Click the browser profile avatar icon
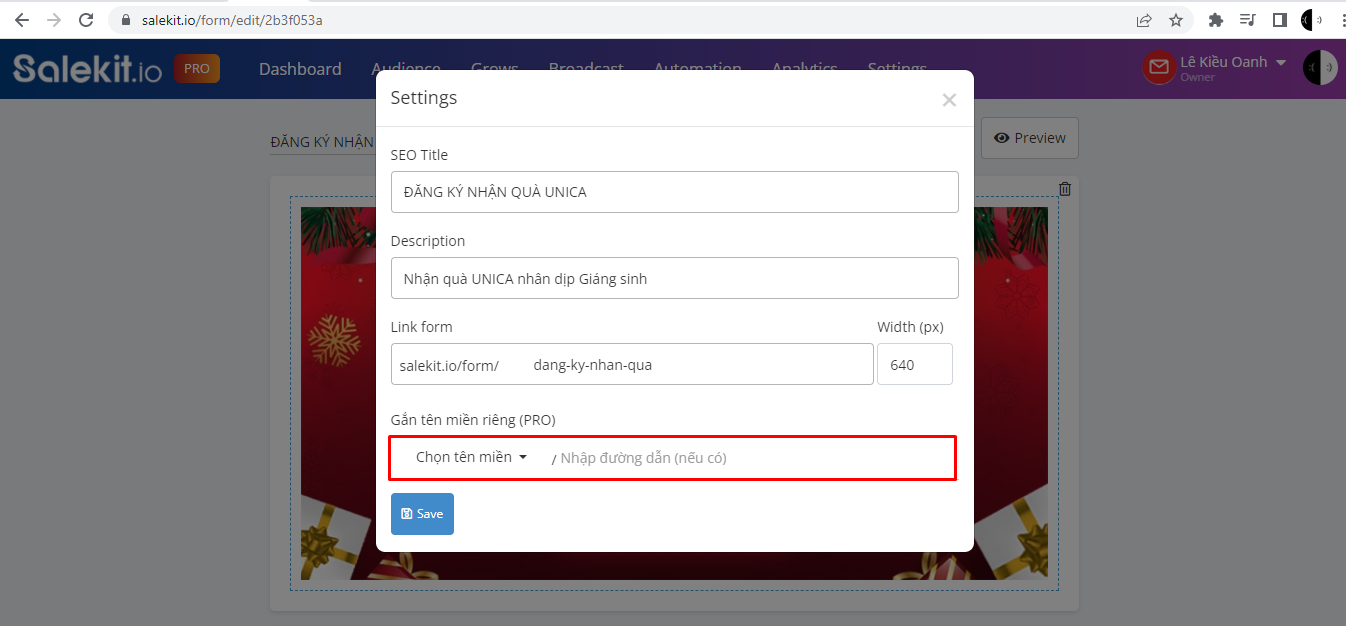This screenshot has width=1346, height=626. 1312,20
